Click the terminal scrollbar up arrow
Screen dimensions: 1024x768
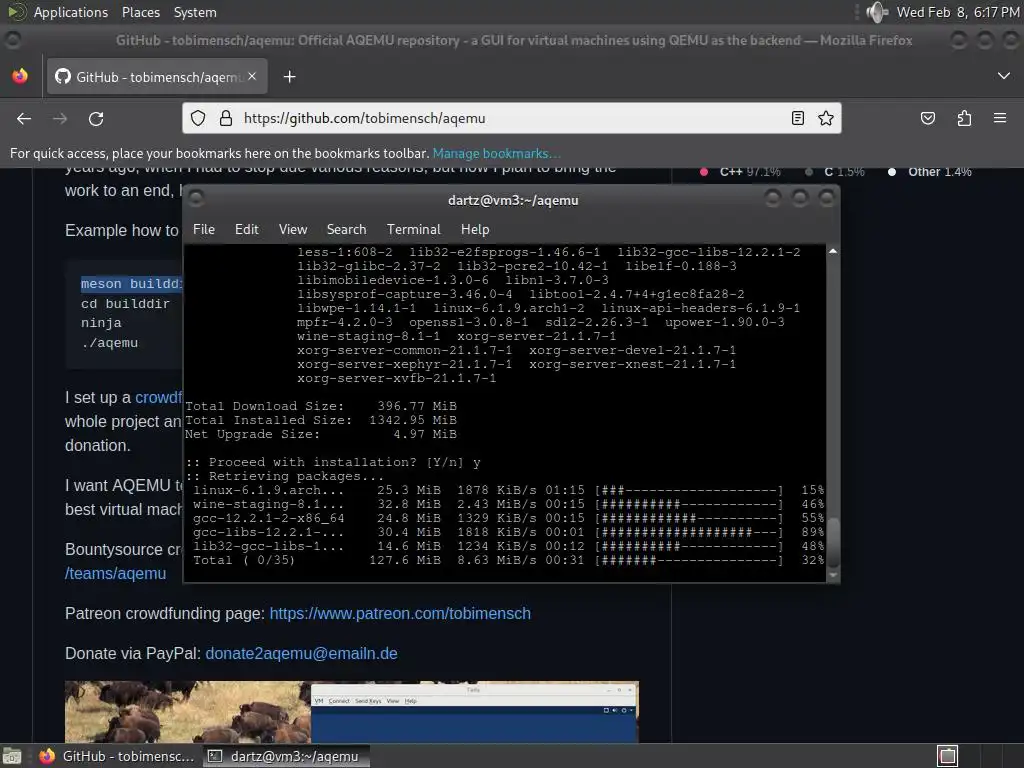[x=833, y=251]
